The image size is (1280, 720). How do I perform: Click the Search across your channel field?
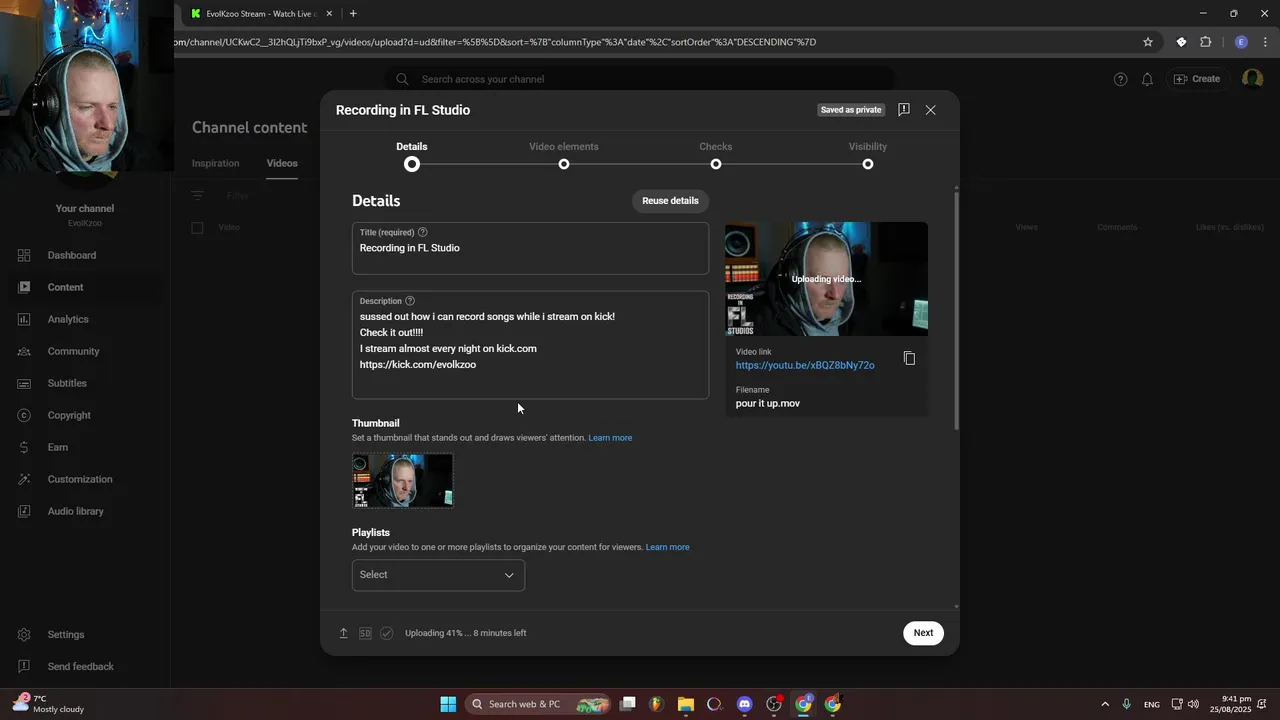coord(640,79)
